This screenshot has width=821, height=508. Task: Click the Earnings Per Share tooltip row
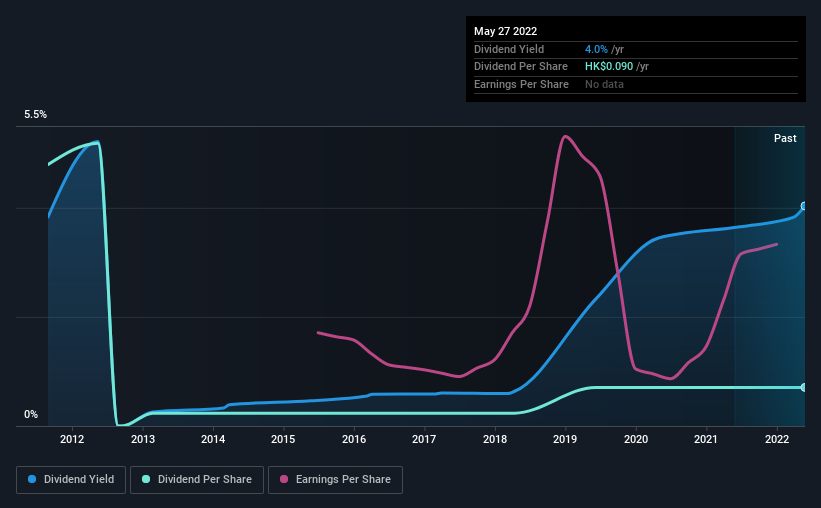[636, 84]
